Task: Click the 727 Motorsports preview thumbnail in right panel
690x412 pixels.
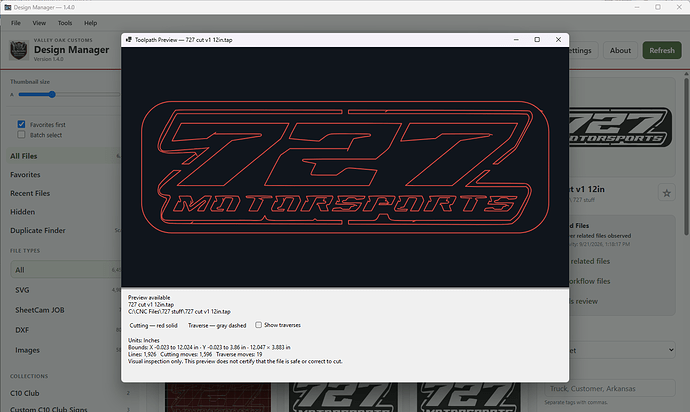Action: (620, 128)
